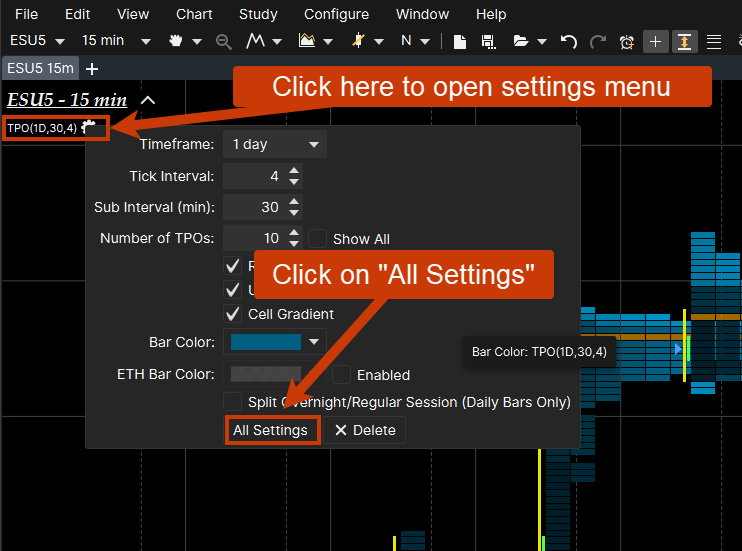Image resolution: width=742 pixels, height=551 pixels.
Task: Toggle the crosshair plus icon
Action: click(656, 42)
